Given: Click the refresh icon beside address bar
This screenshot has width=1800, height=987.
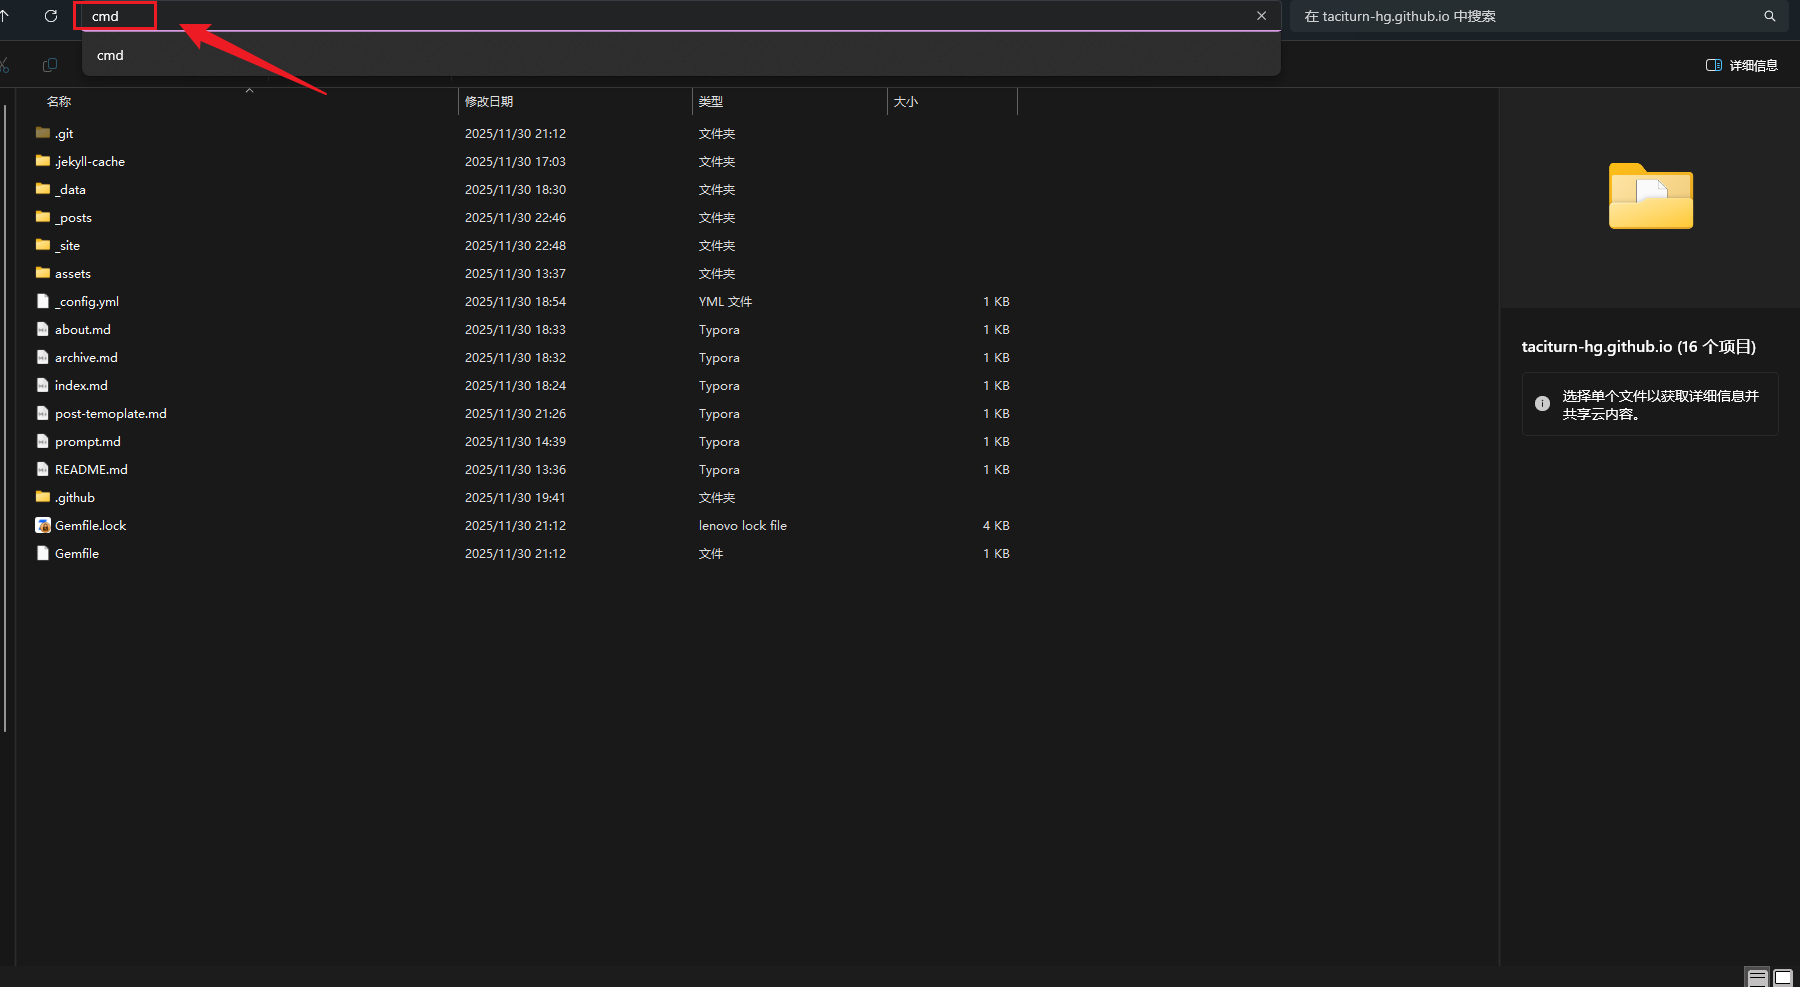Looking at the screenshot, I should pos(51,16).
